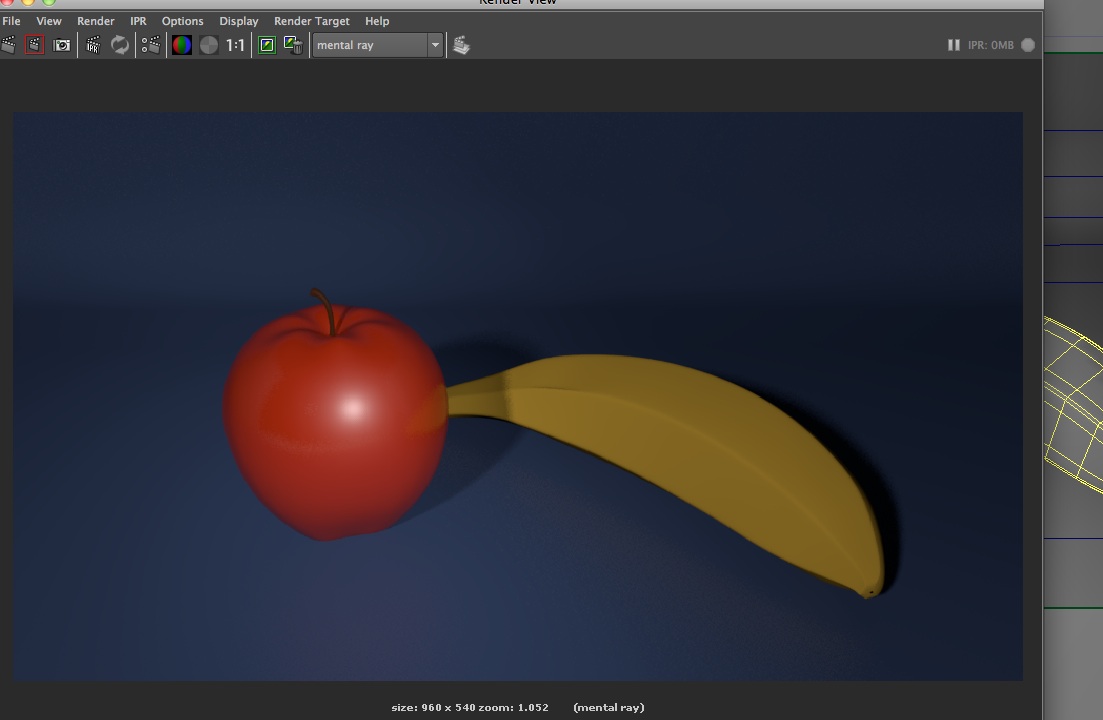Click the render diagnostics icon beside the renderer dropdown
The image size is (1103, 720).
(461, 45)
